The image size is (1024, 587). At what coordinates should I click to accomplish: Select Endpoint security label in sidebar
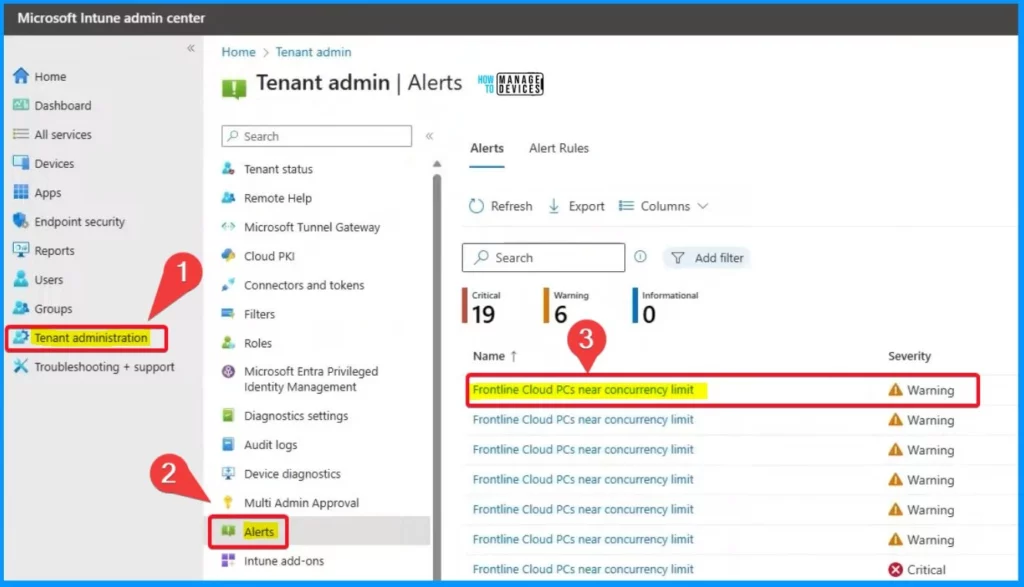tap(79, 221)
